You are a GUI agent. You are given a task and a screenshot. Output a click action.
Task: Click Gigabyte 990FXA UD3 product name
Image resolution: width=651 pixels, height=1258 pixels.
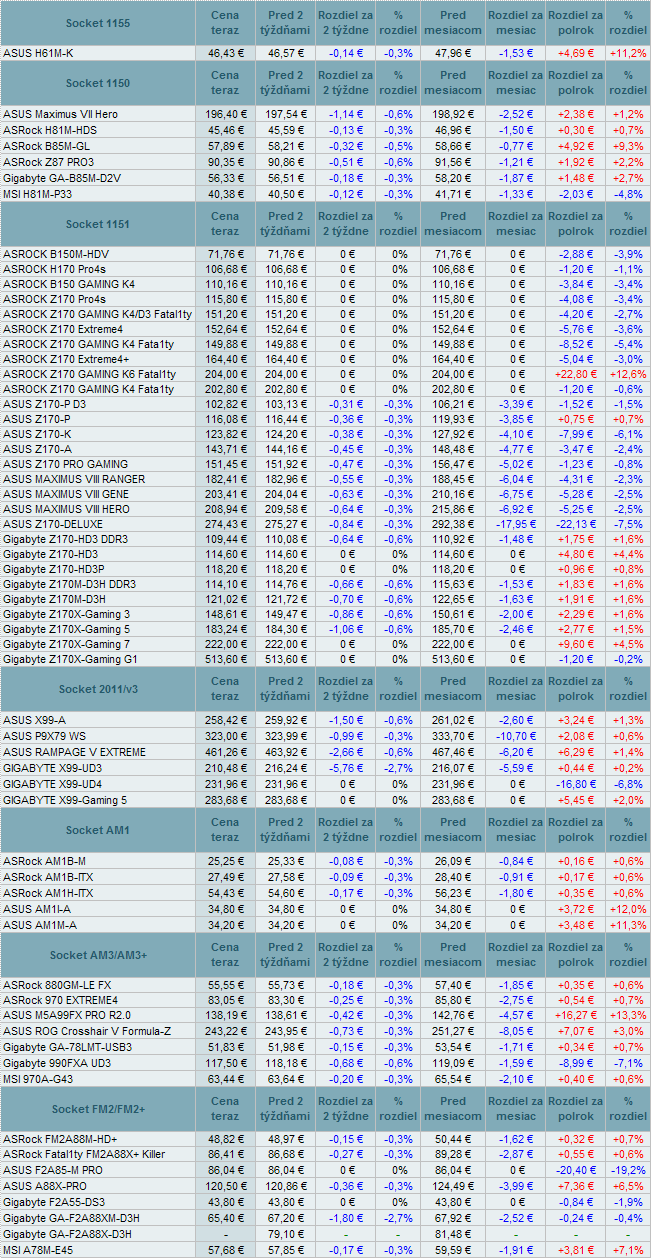[56, 1062]
